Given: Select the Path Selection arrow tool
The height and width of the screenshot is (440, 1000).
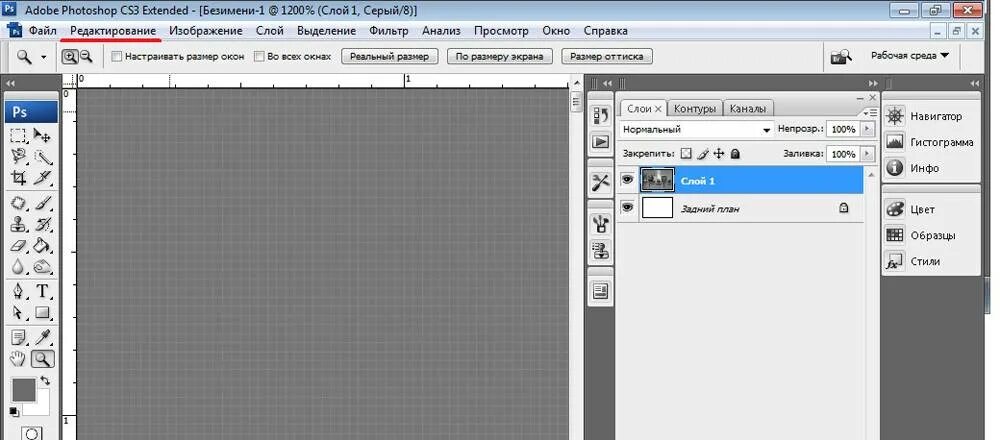Looking at the screenshot, I should point(18,313).
